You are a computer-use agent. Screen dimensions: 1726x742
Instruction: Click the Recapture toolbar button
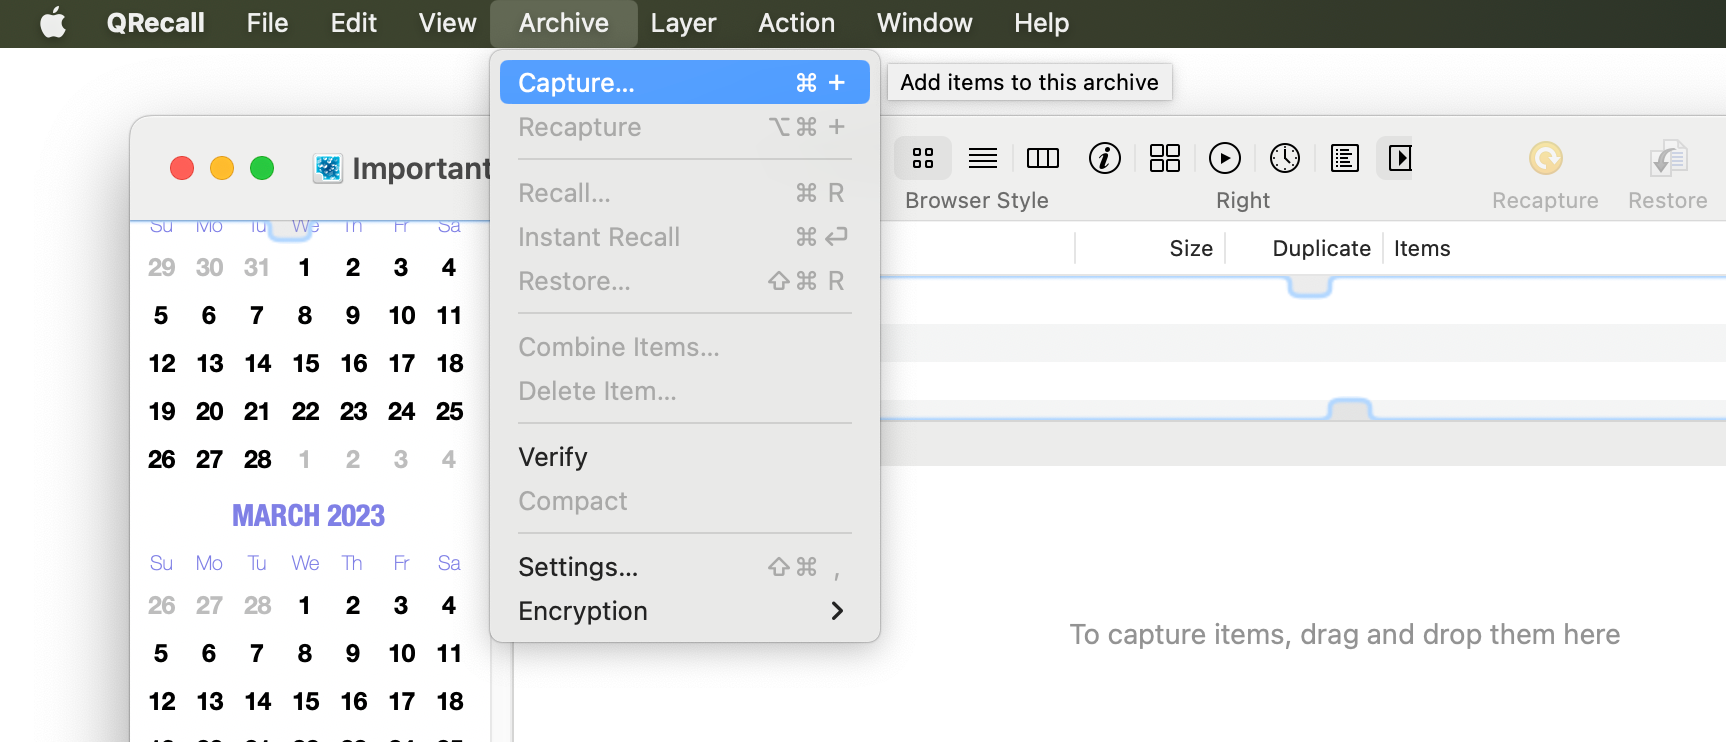[1545, 175]
